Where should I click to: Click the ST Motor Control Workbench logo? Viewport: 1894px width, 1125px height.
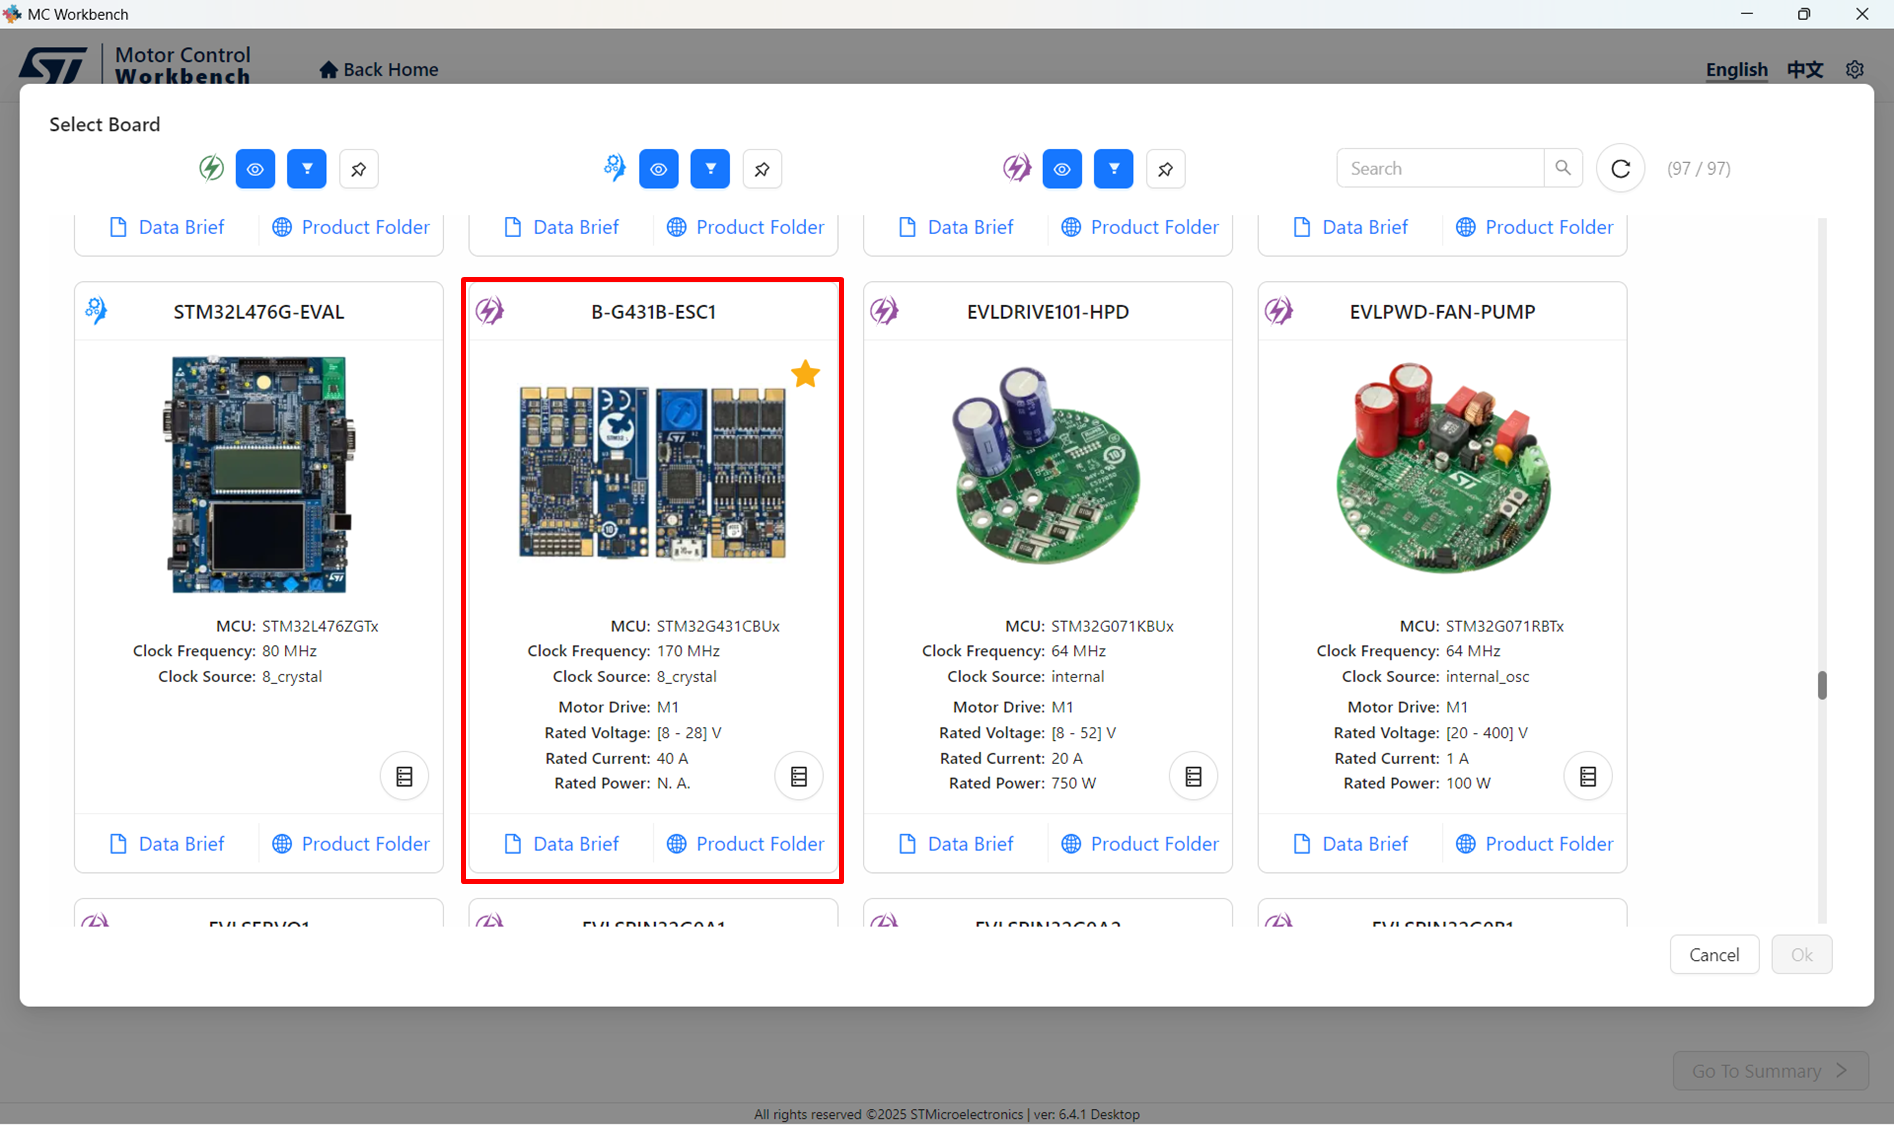(x=135, y=65)
